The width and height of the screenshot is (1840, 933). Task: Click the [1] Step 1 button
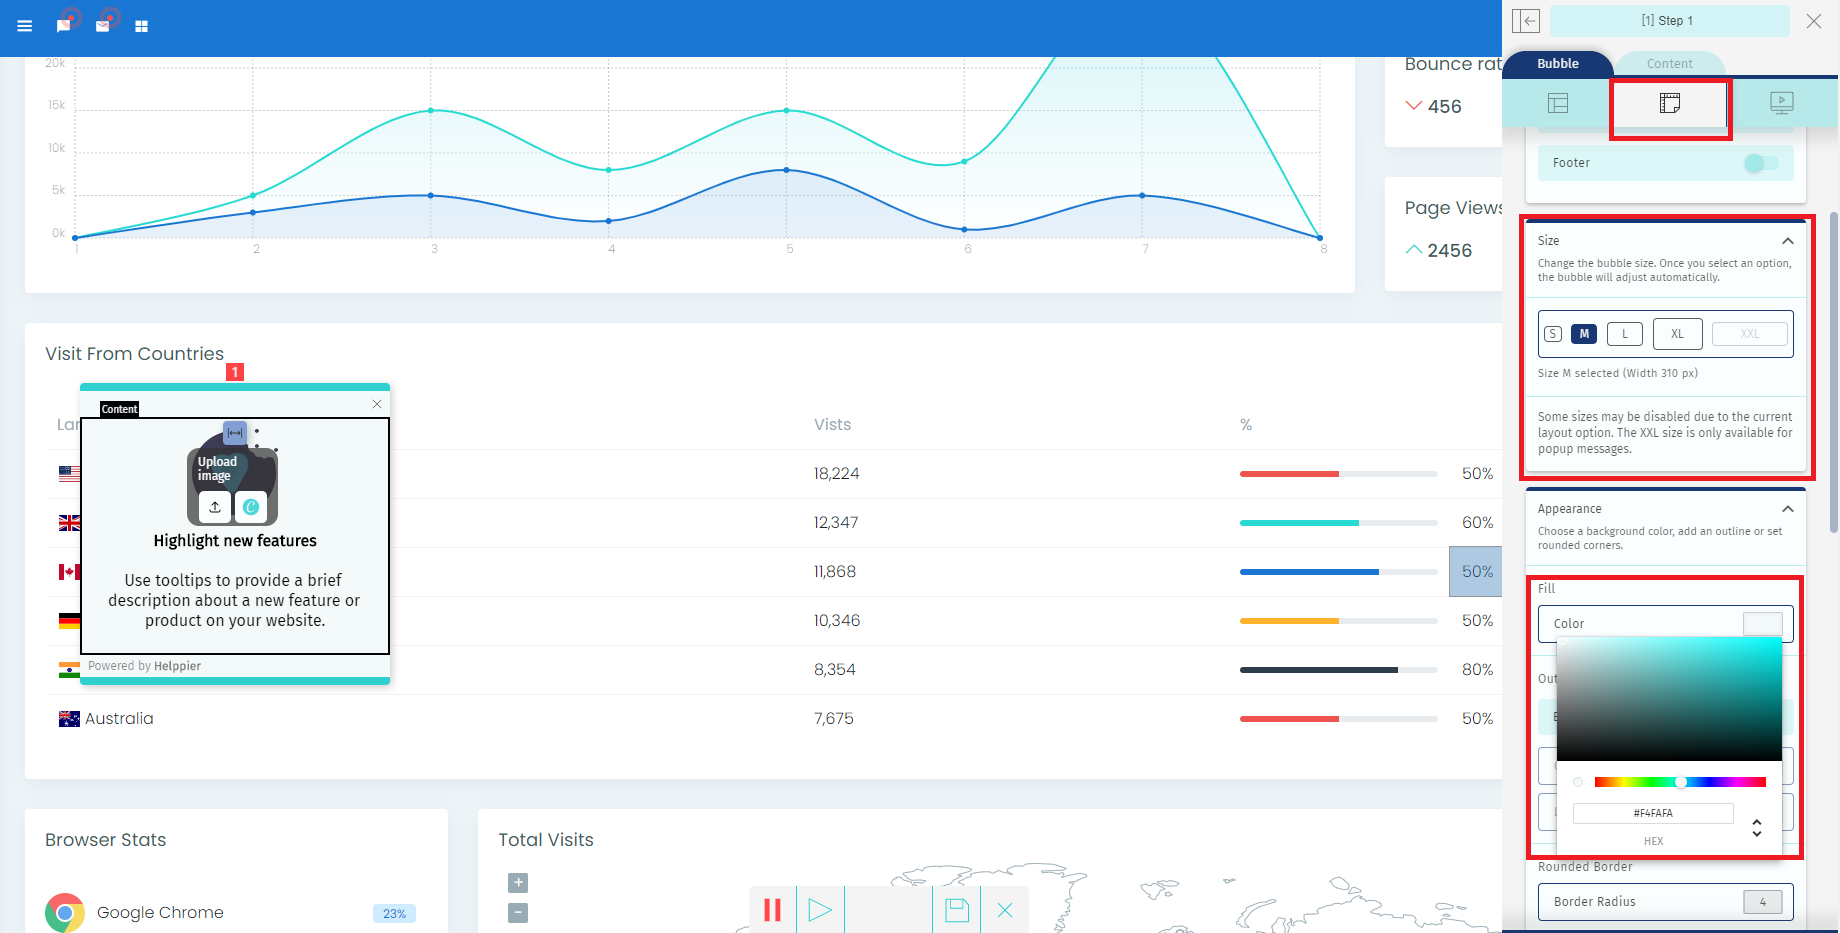[1668, 21]
